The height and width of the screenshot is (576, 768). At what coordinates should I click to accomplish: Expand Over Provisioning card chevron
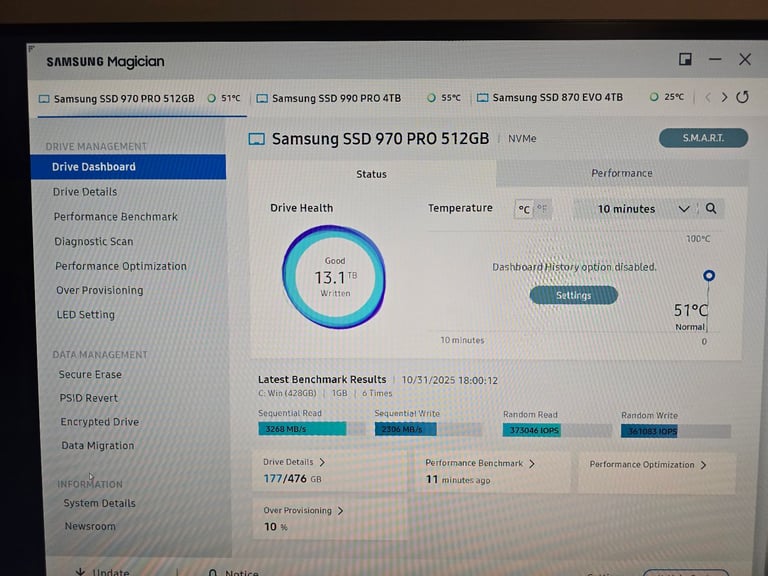pos(340,511)
